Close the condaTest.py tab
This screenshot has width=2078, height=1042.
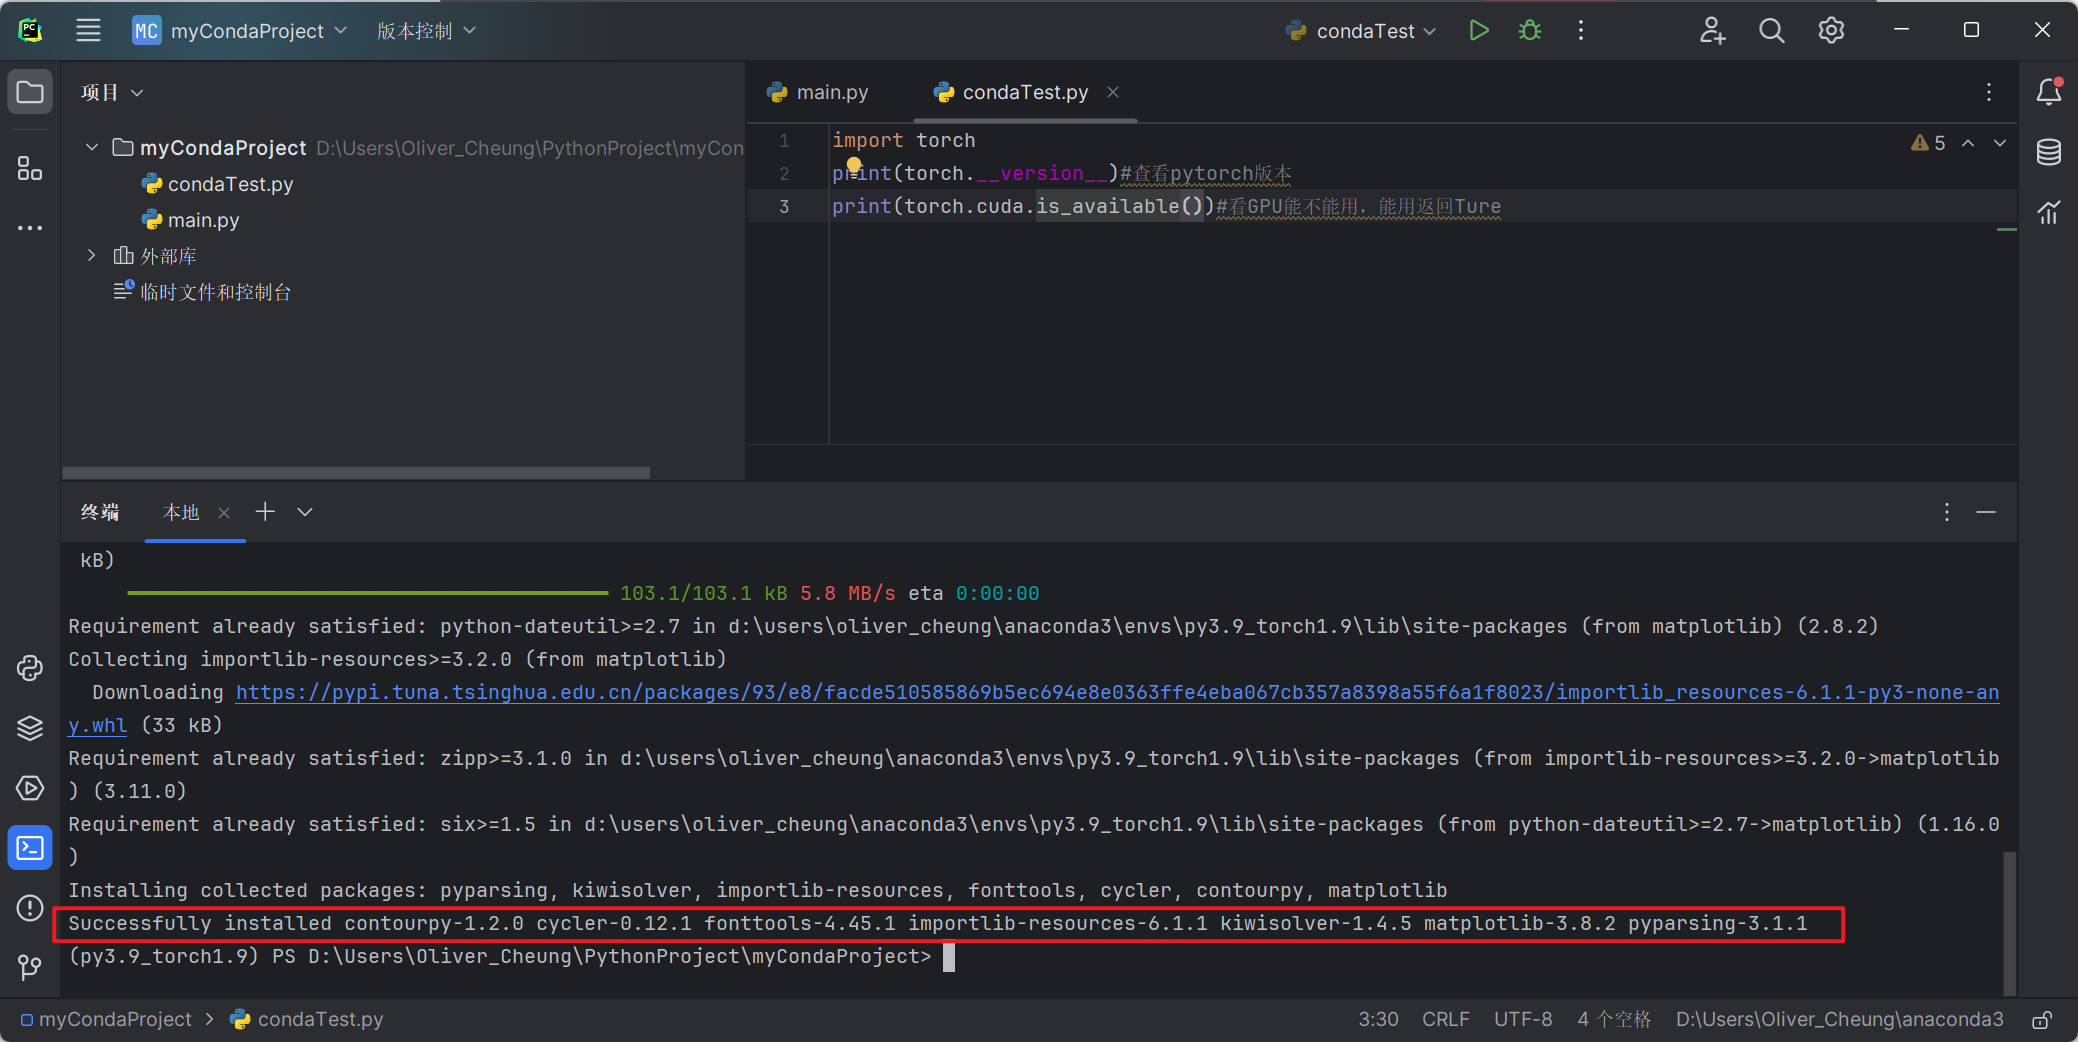coord(1113,92)
